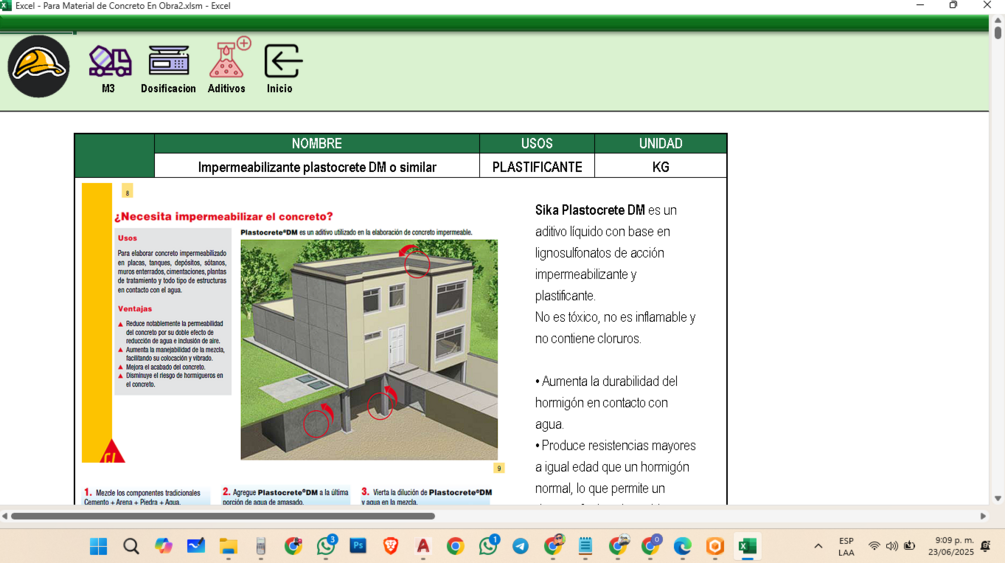
Task: Open Brave browser from the taskbar
Action: click(x=390, y=546)
